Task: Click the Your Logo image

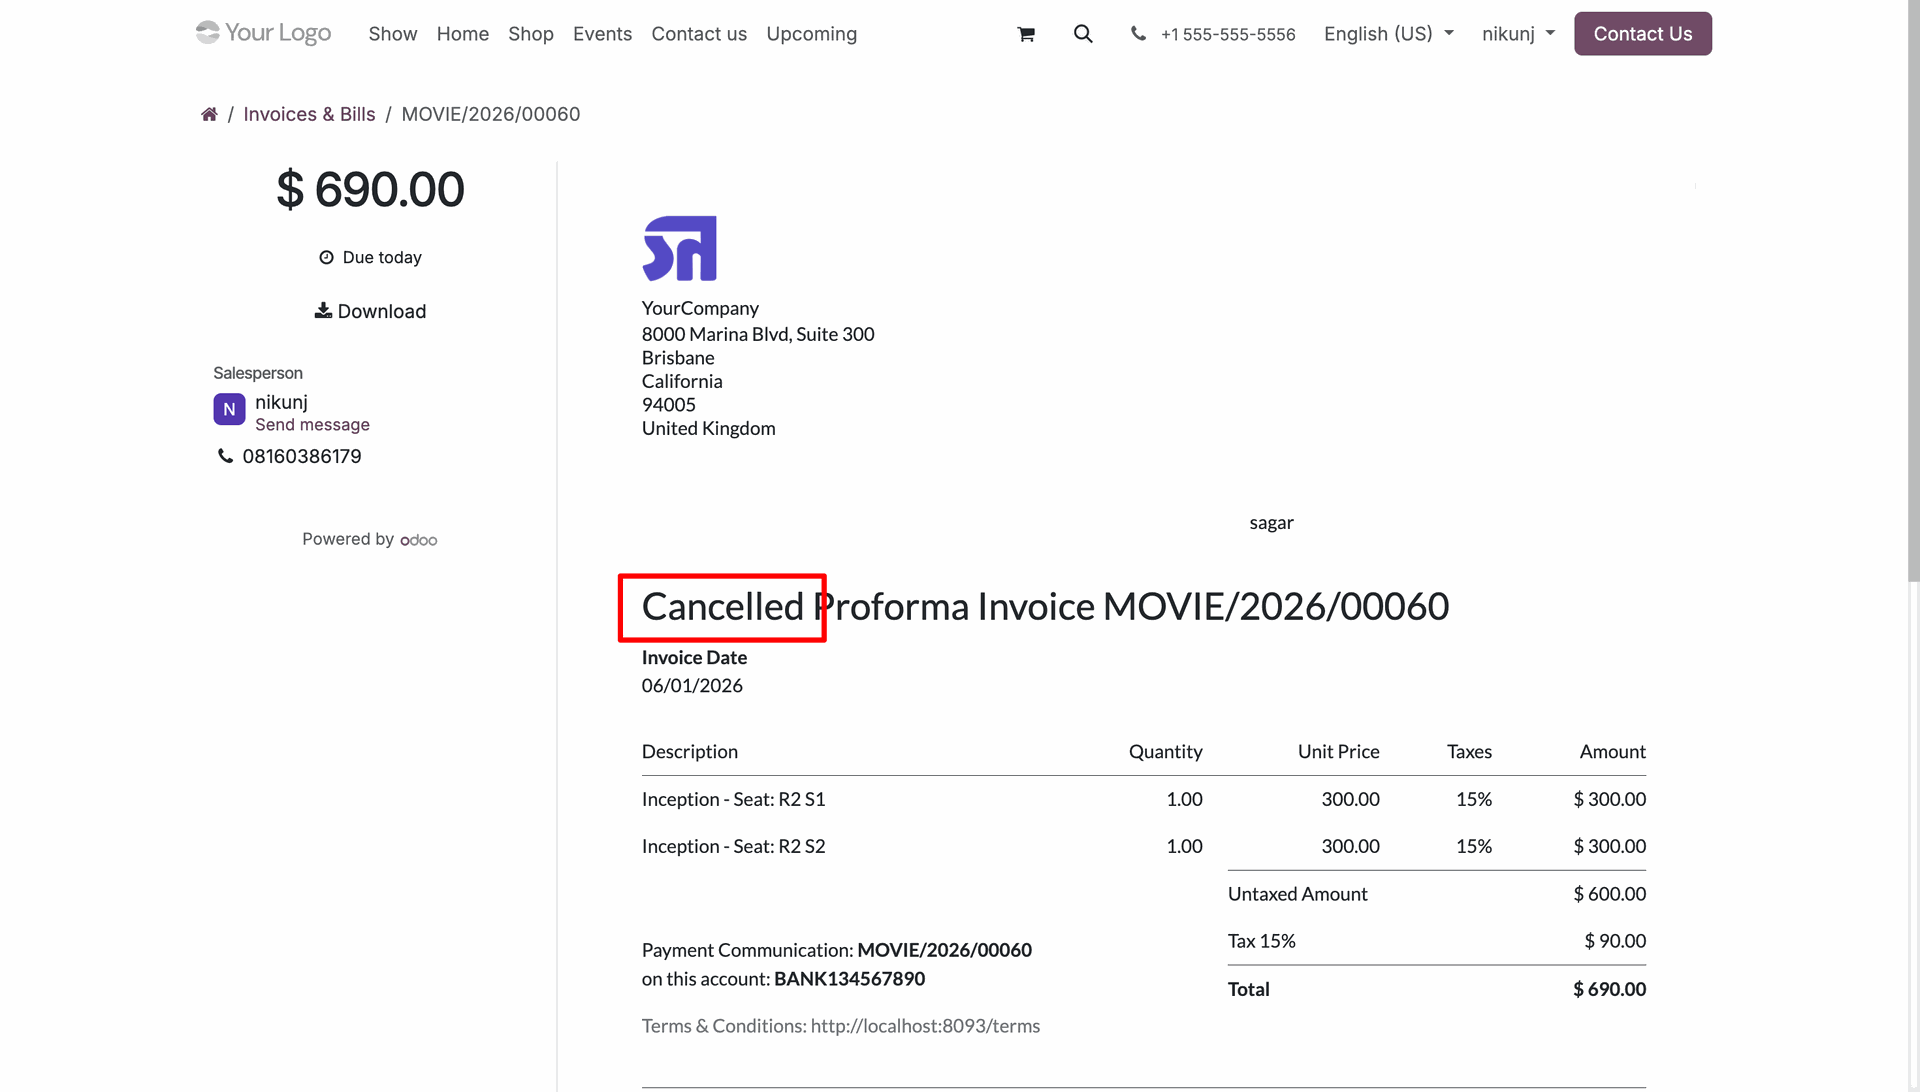Action: (264, 33)
